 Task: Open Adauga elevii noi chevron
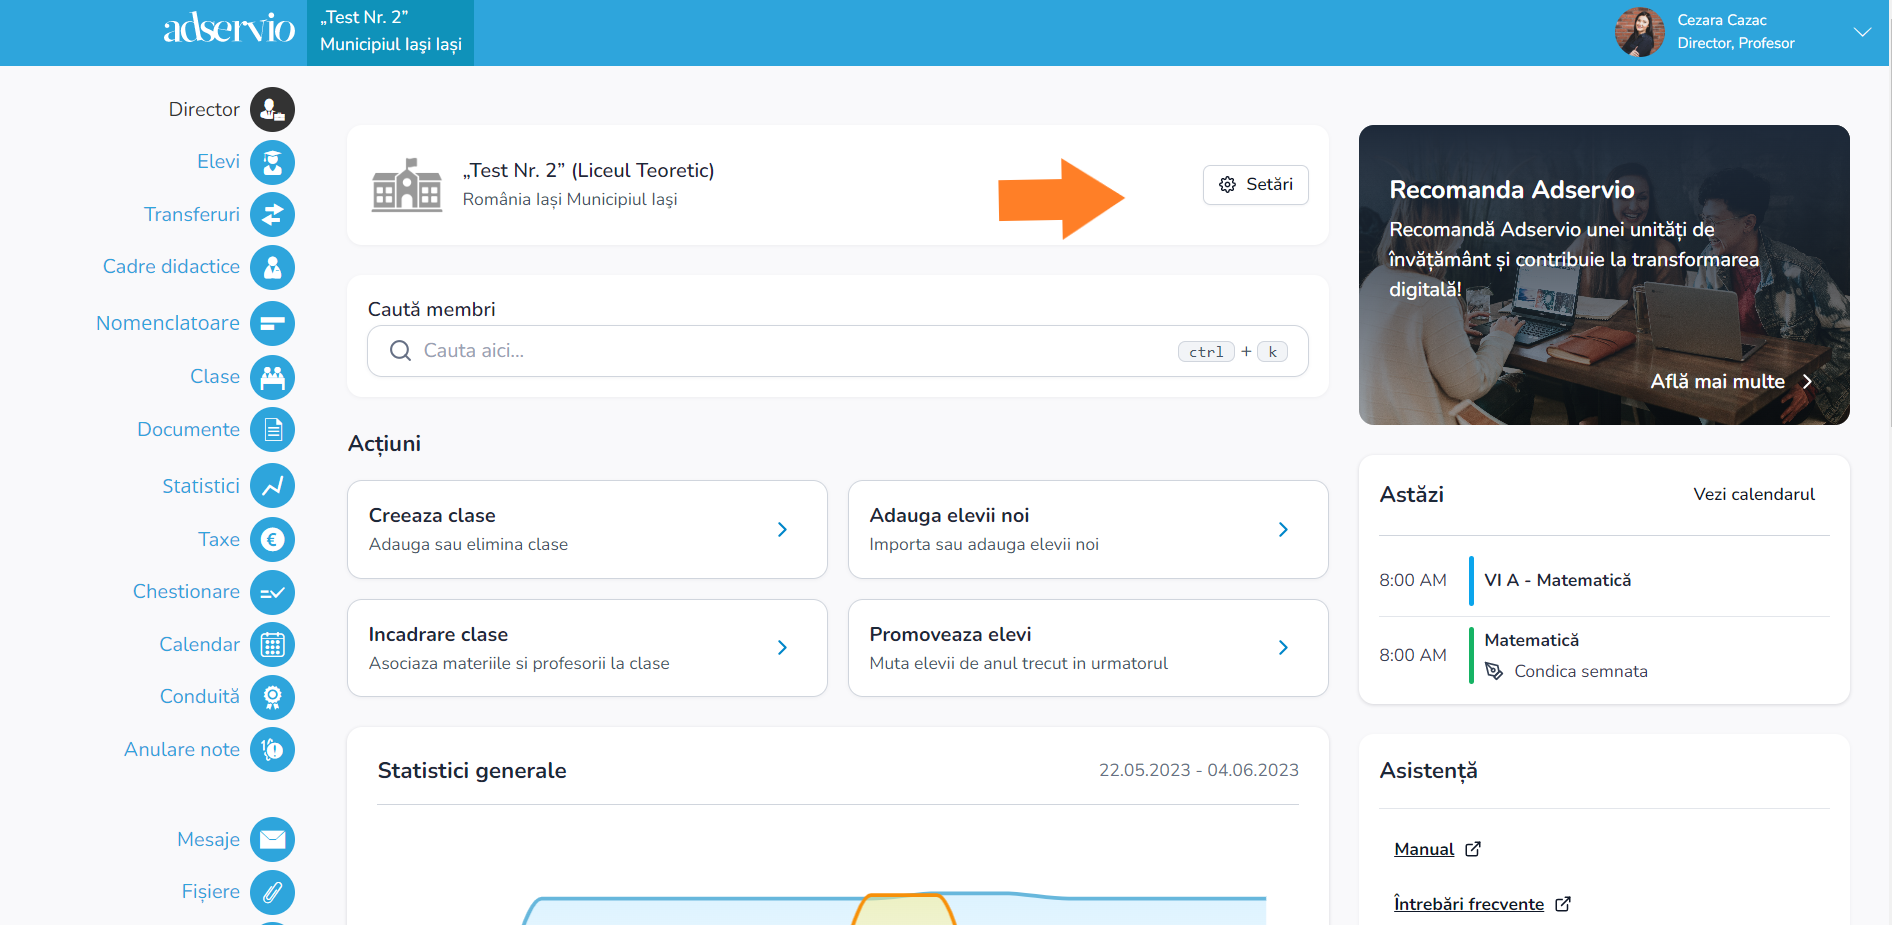[1283, 529]
